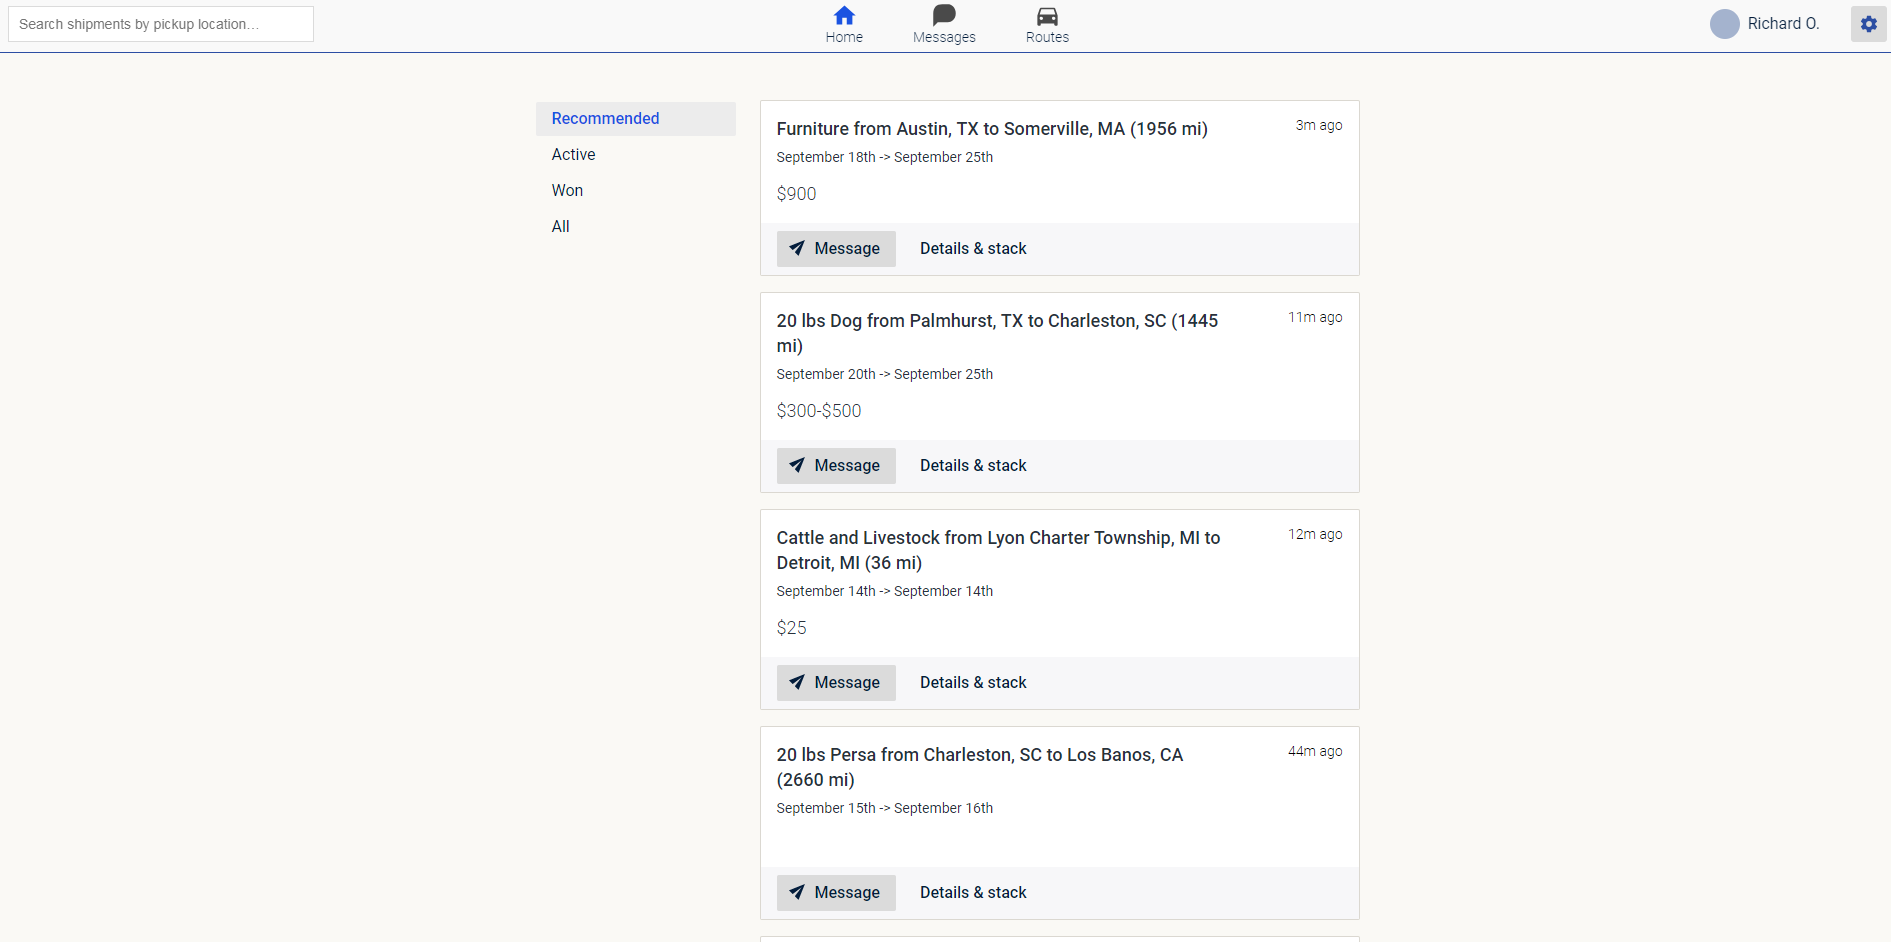
Task: Open Details & stack for Furniture shipment
Action: 972,249
